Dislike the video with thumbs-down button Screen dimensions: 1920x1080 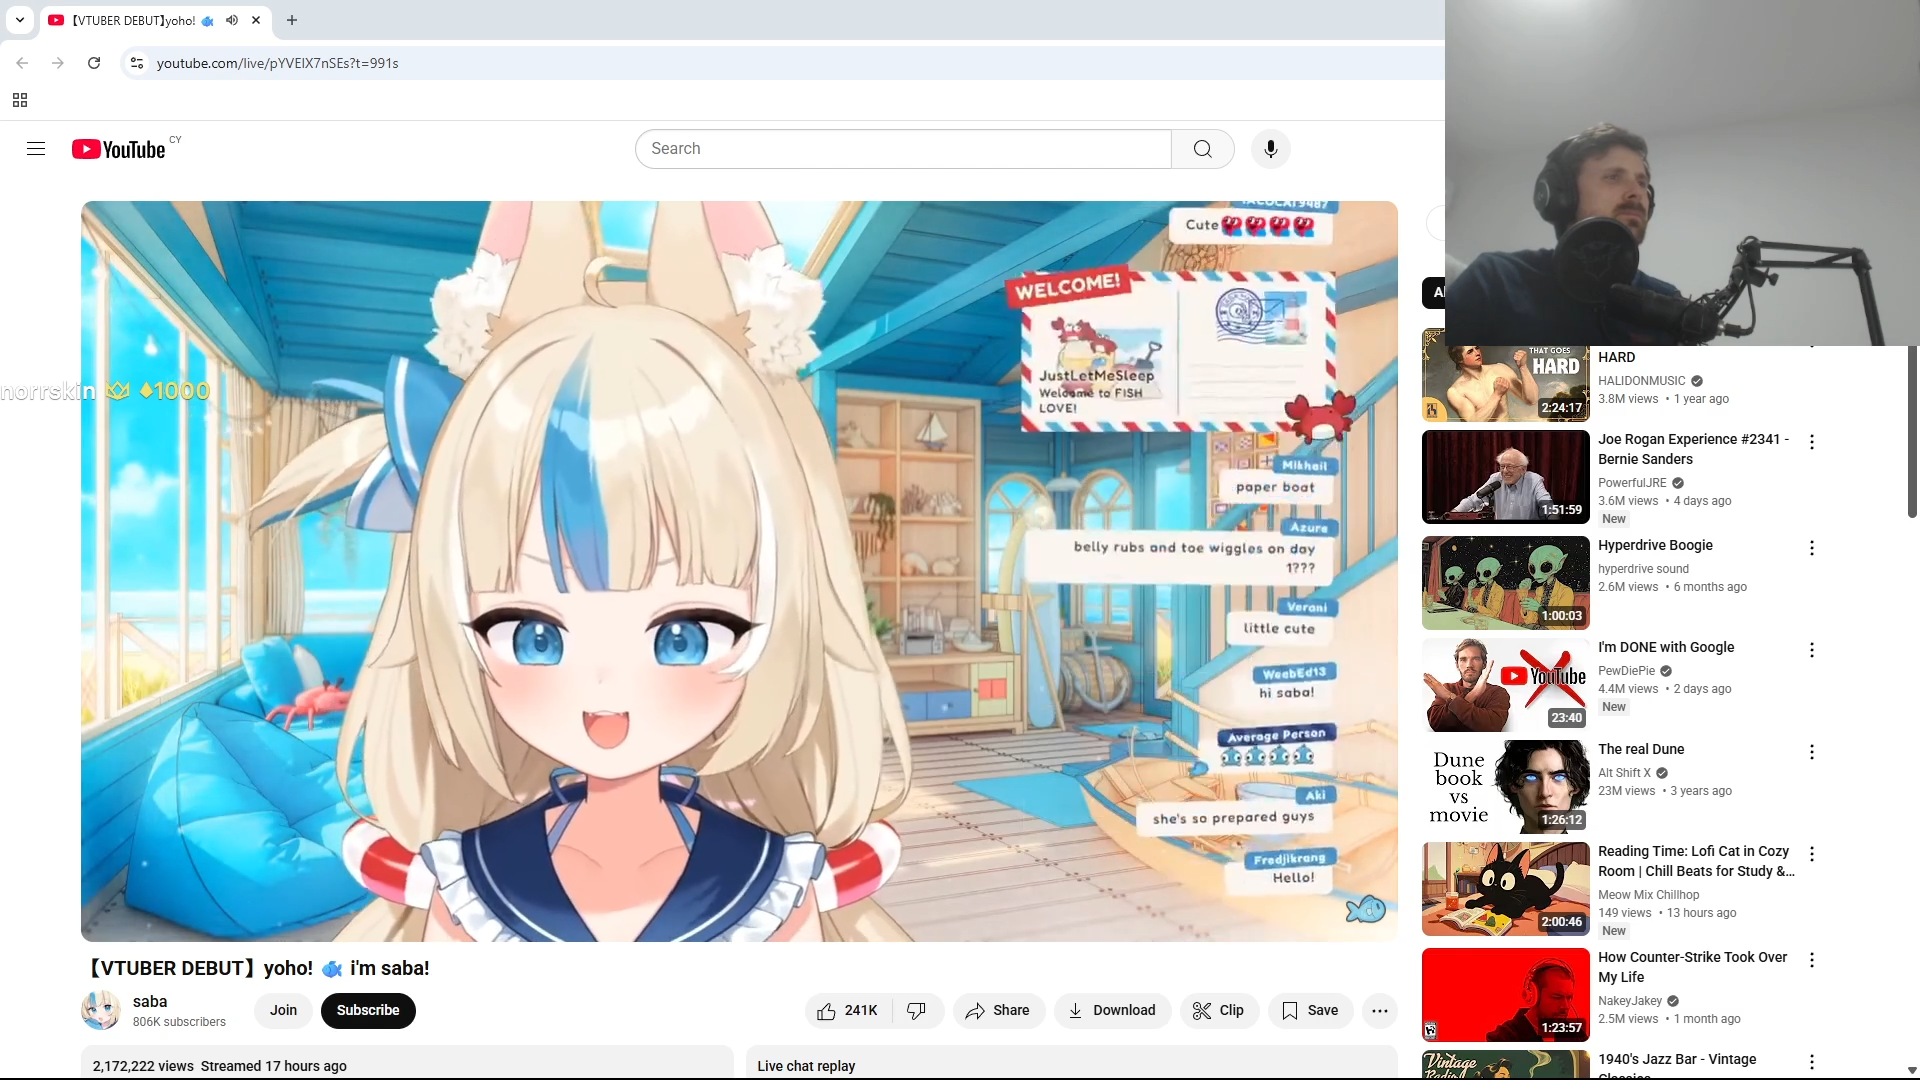coord(916,1011)
